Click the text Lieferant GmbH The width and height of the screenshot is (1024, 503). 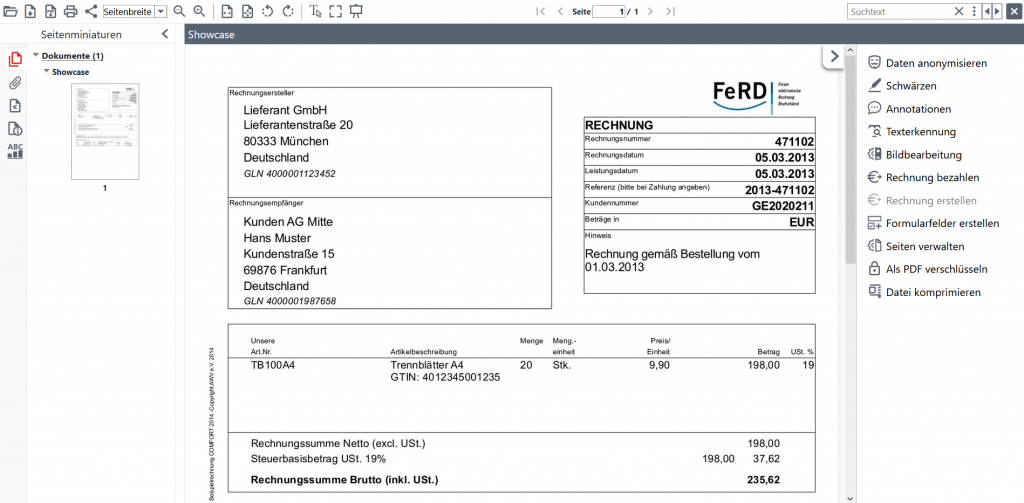[x=285, y=109]
